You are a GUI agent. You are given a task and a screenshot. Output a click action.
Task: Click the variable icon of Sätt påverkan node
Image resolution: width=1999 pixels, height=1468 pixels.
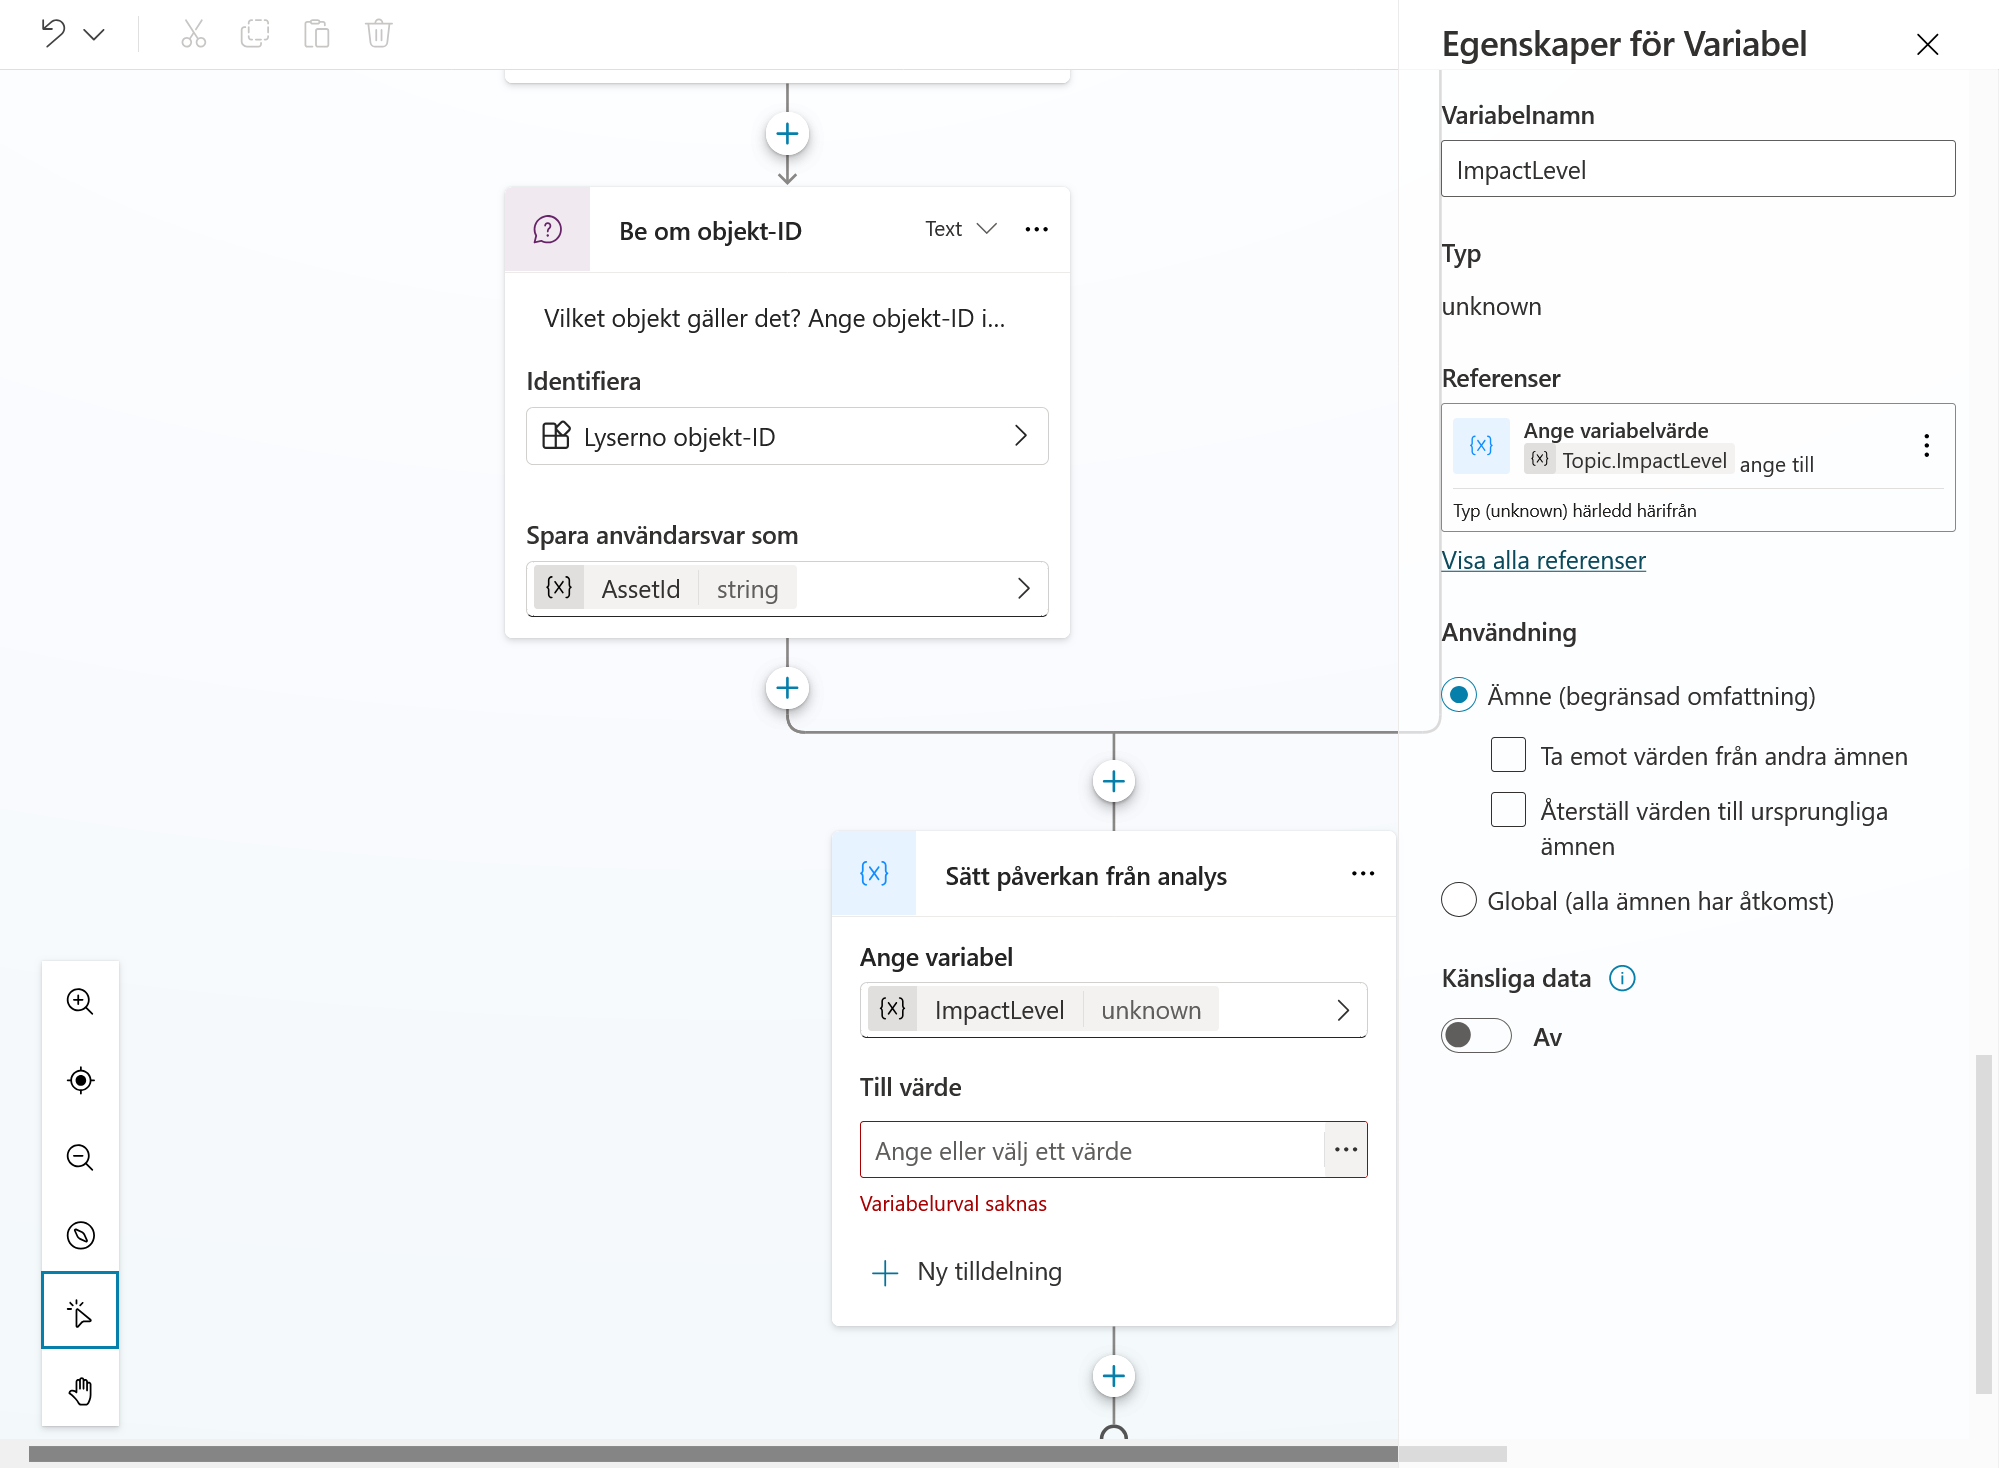tap(874, 874)
